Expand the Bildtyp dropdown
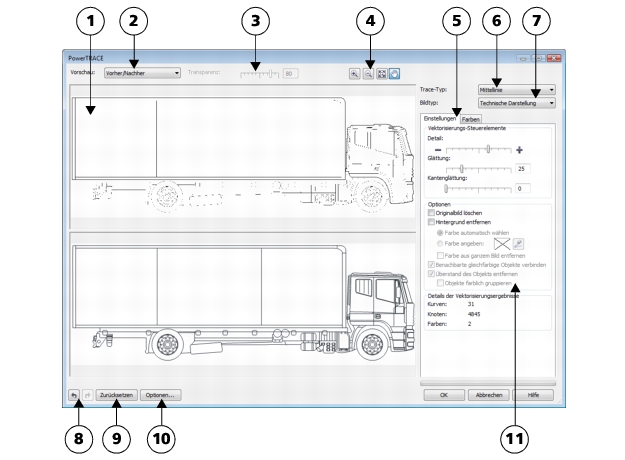Image resolution: width=625 pixels, height=460 pixels. click(517, 102)
